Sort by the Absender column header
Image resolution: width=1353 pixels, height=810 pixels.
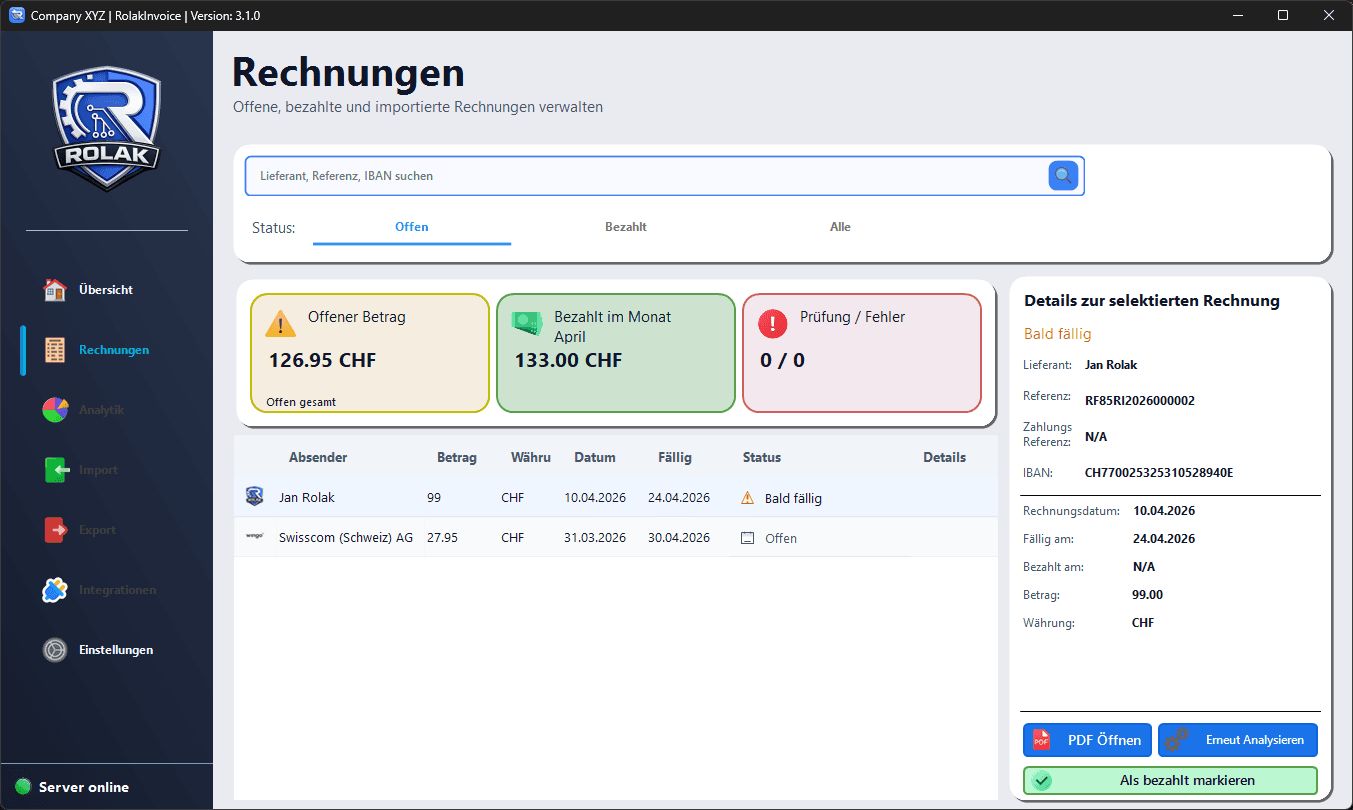tap(318, 458)
